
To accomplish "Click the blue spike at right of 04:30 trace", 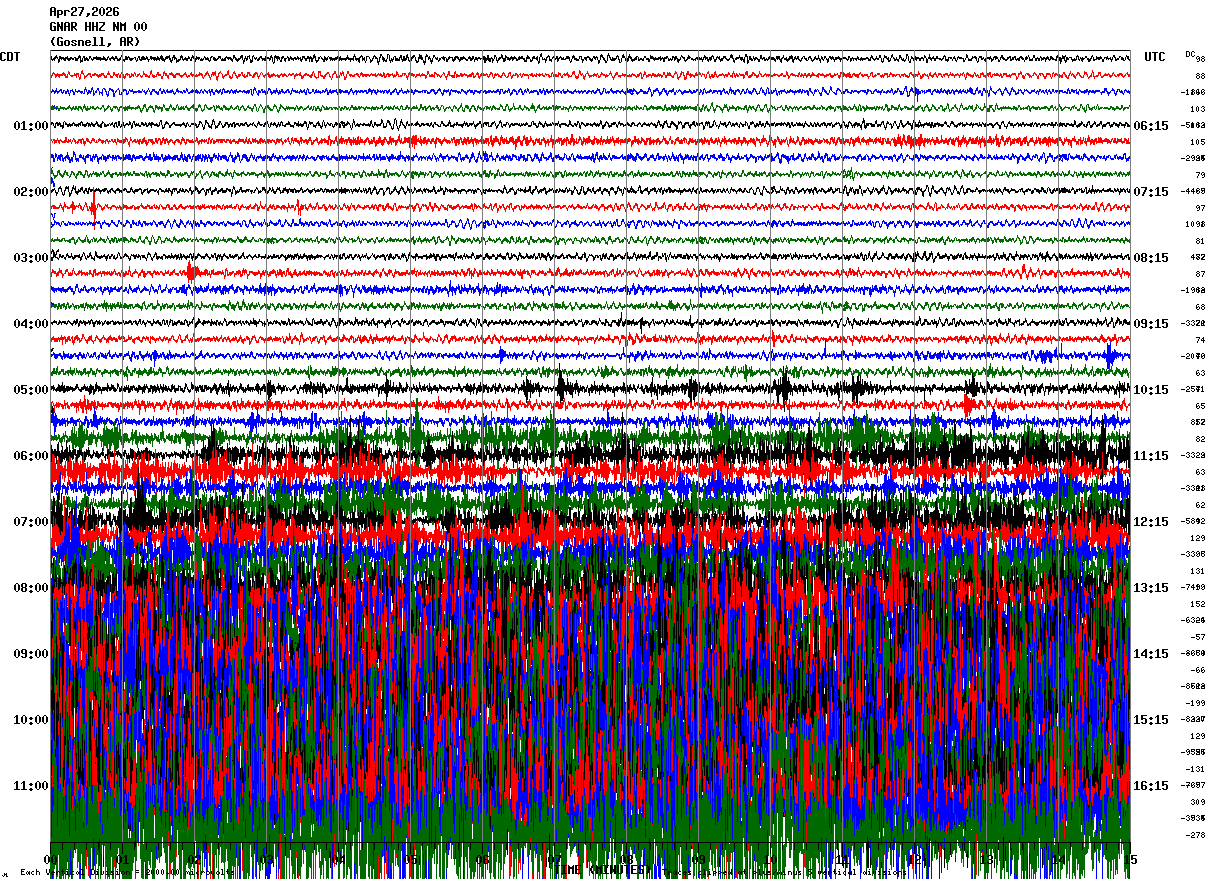I will point(1111,355).
